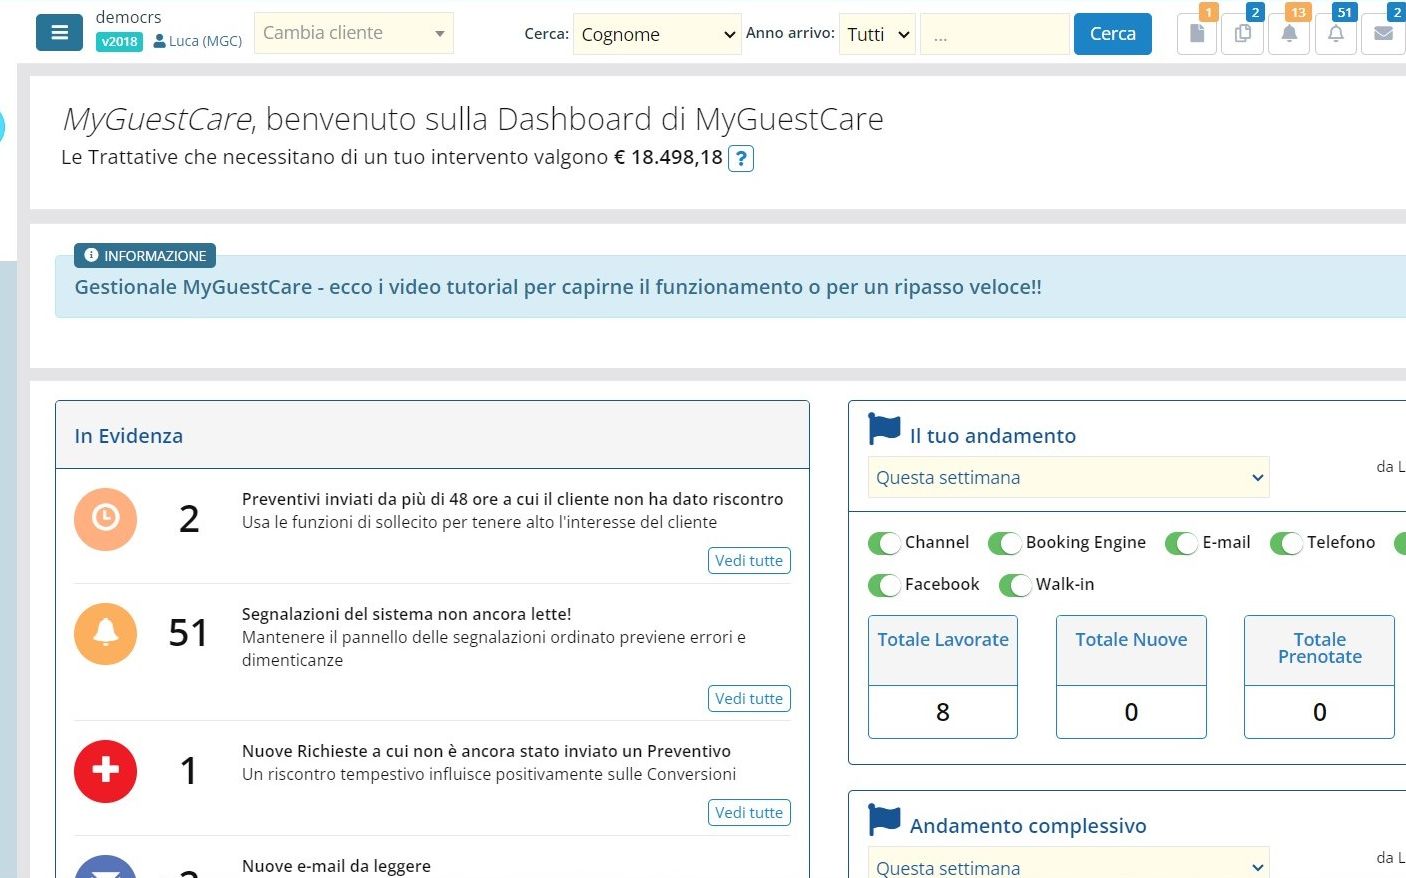1406x878 pixels.
Task: Click the value 8 under Totale Lavorate
Action: point(943,712)
